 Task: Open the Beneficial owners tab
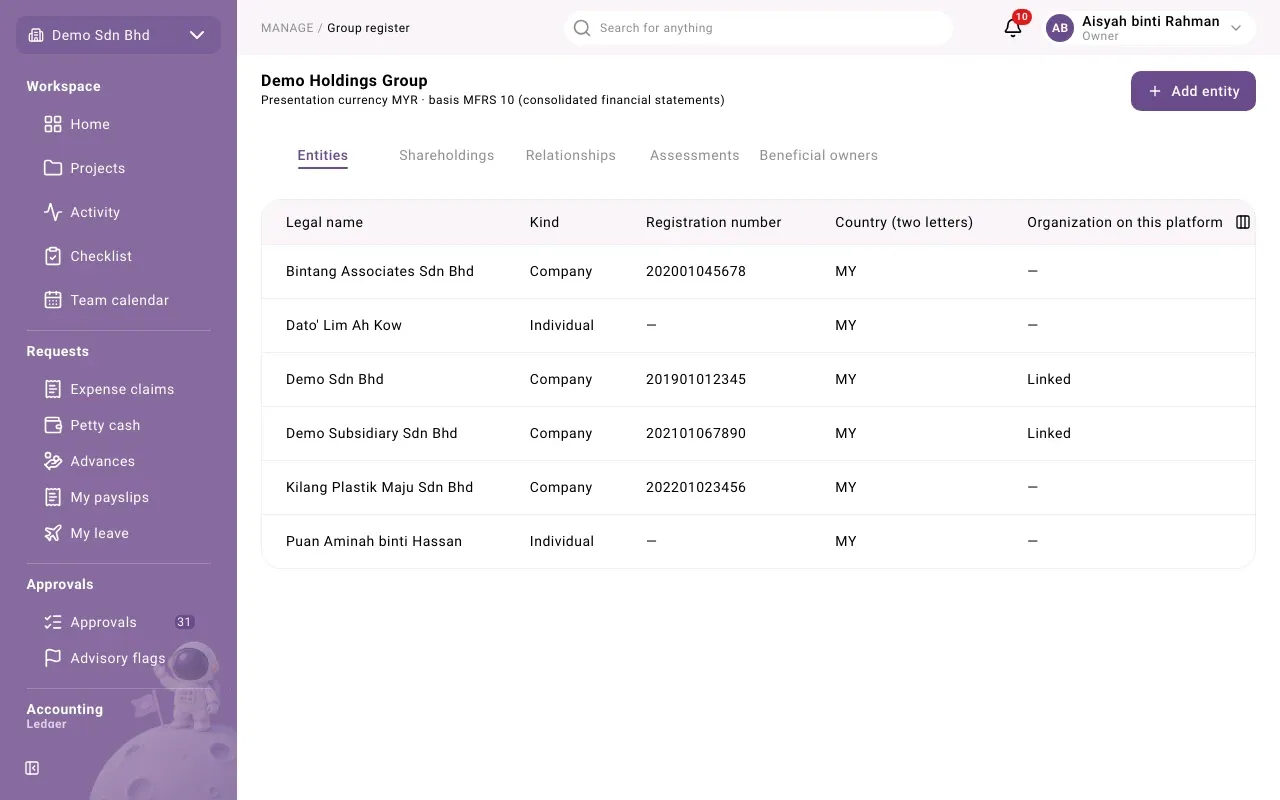[x=819, y=155]
